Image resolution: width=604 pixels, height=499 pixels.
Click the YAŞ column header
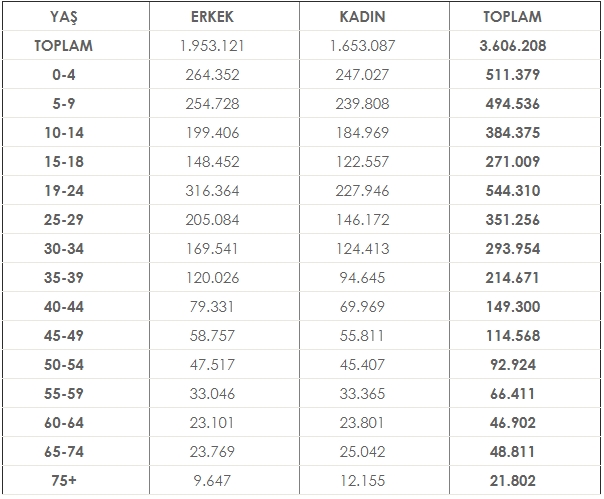pyautogui.click(x=65, y=17)
